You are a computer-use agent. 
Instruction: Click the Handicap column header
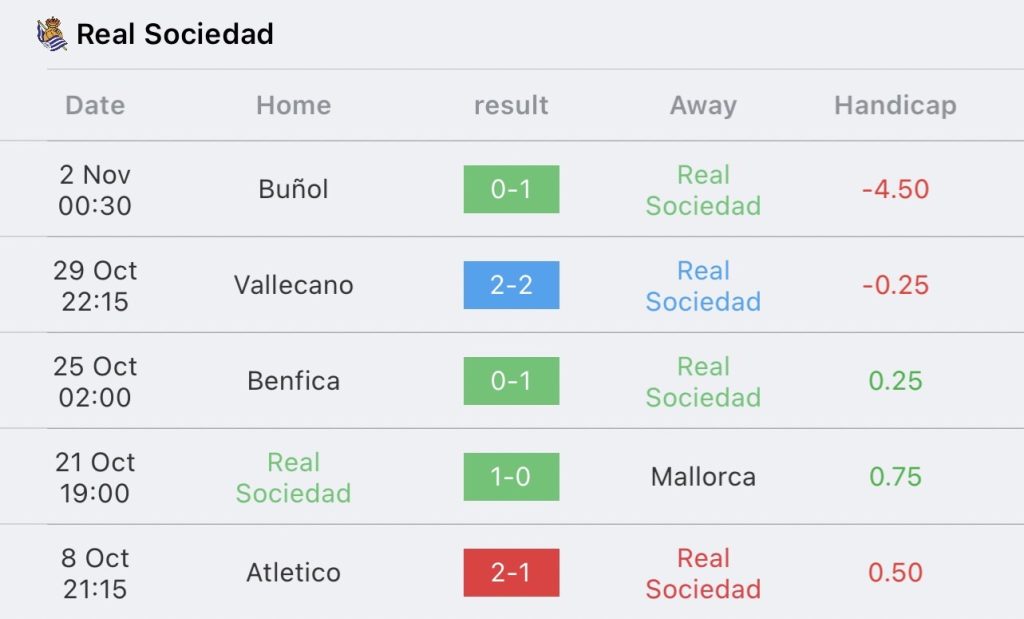coord(895,105)
